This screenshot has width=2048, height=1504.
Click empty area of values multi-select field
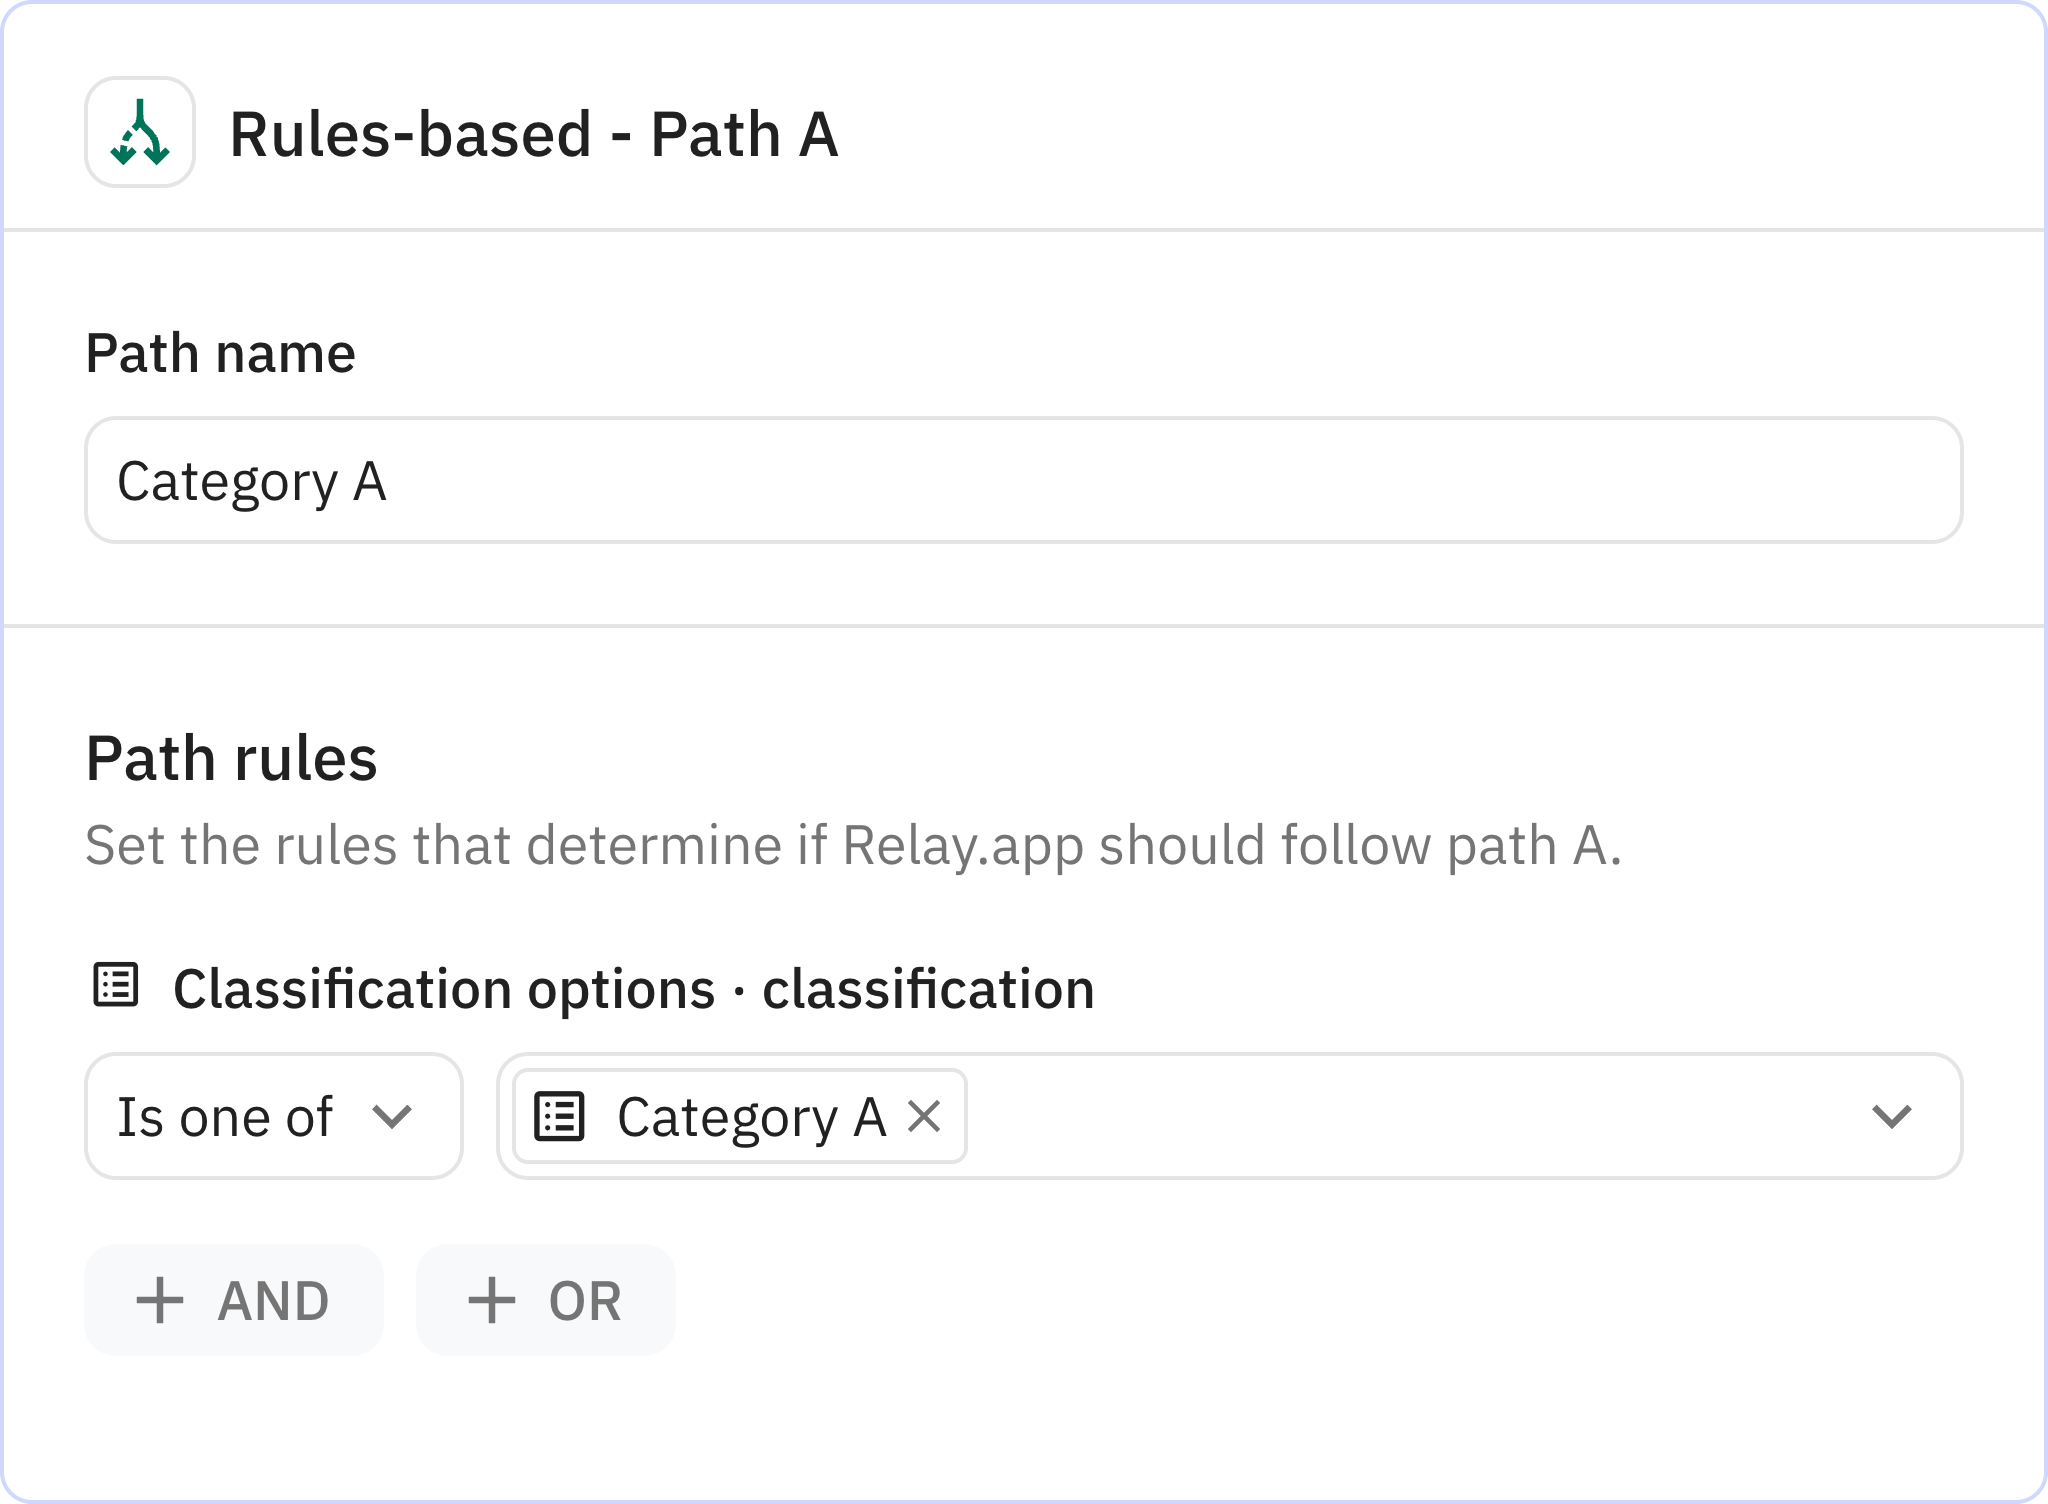click(x=1400, y=1116)
